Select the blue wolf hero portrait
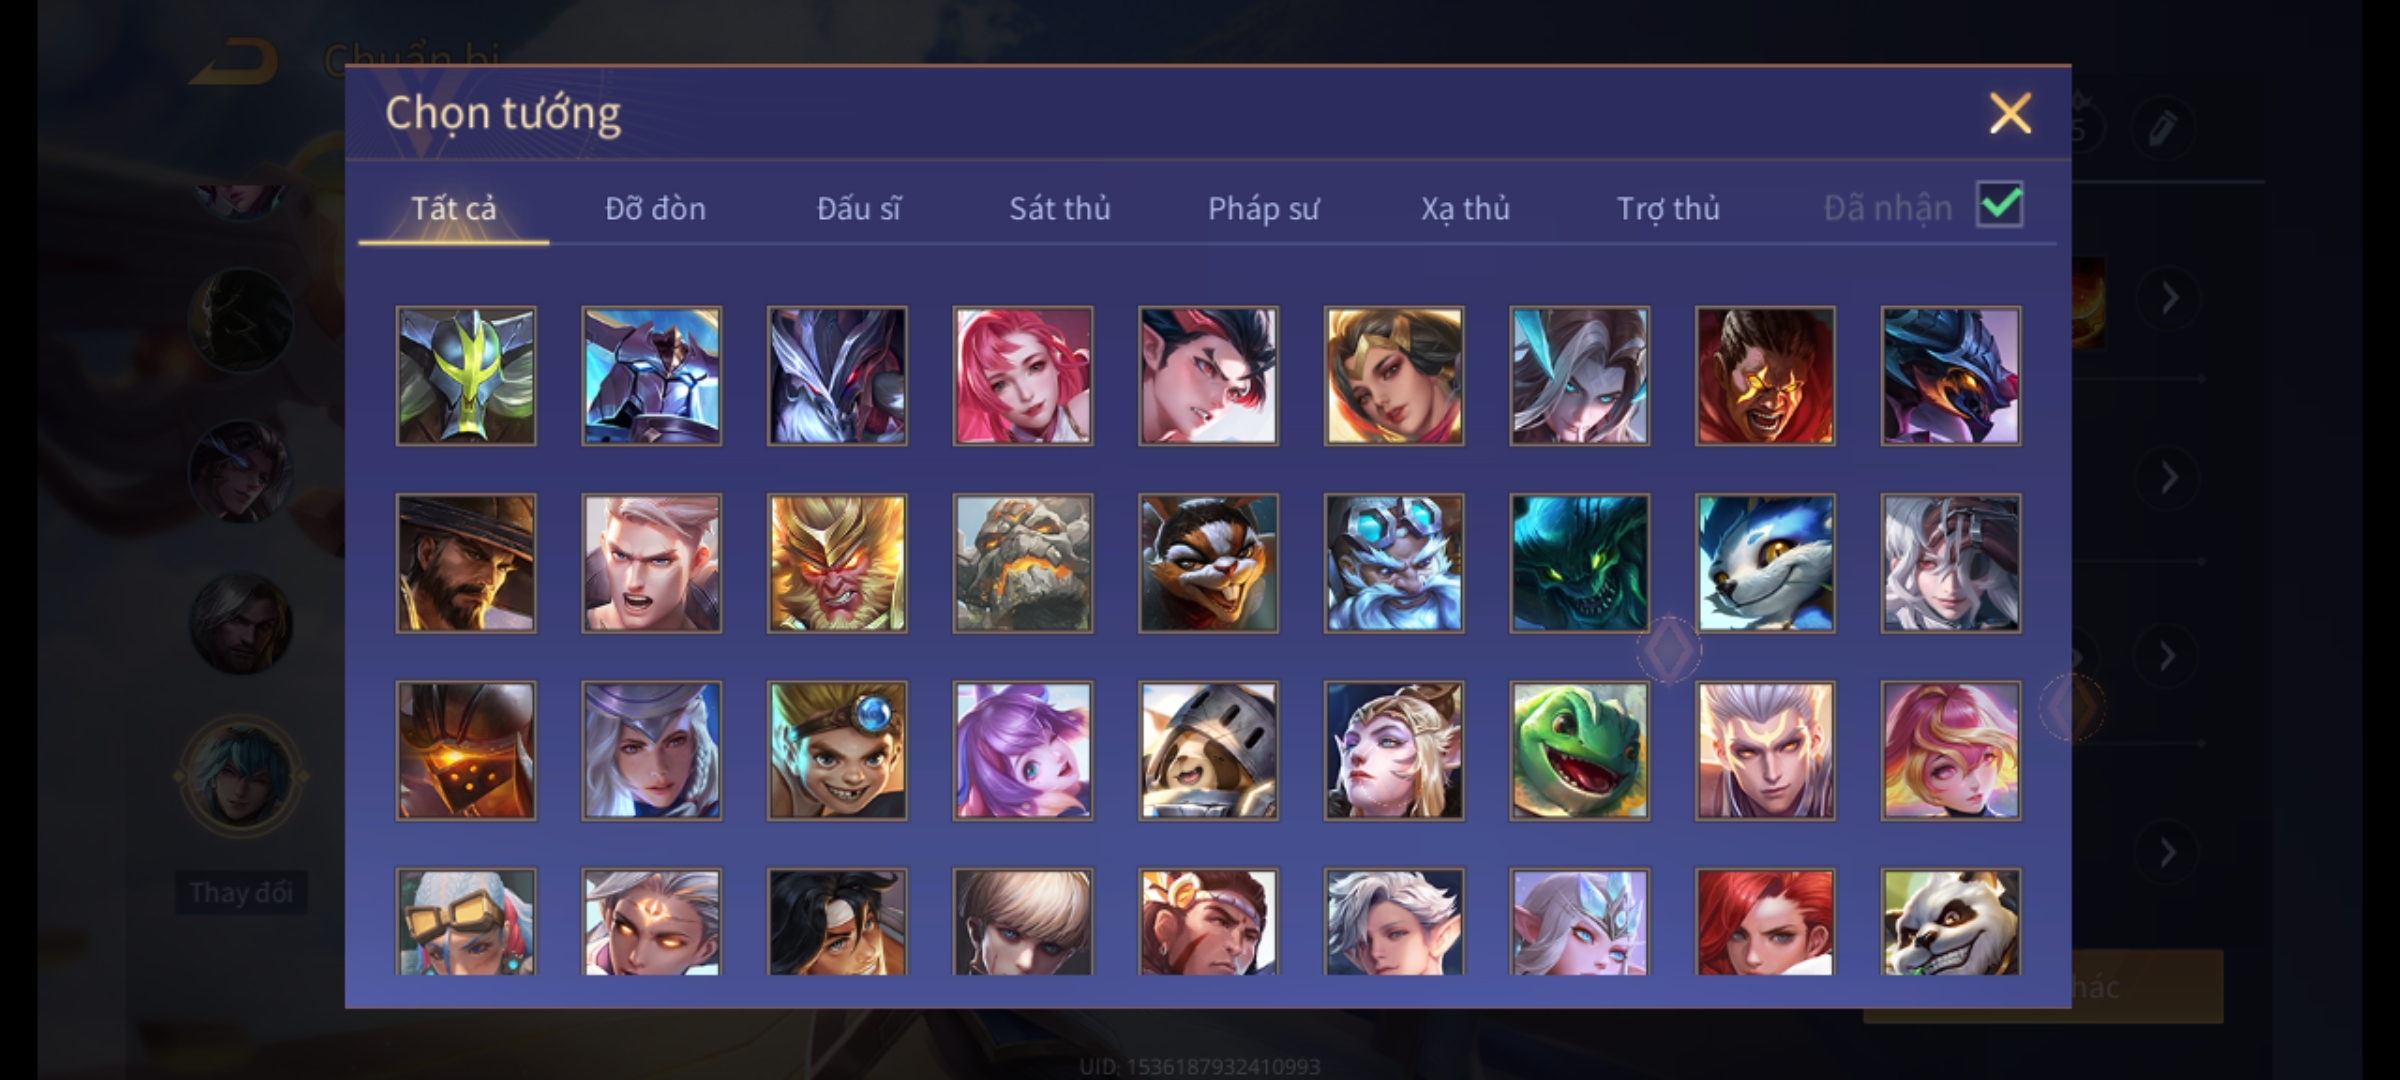This screenshot has height=1080, width=2400. click(x=1765, y=563)
